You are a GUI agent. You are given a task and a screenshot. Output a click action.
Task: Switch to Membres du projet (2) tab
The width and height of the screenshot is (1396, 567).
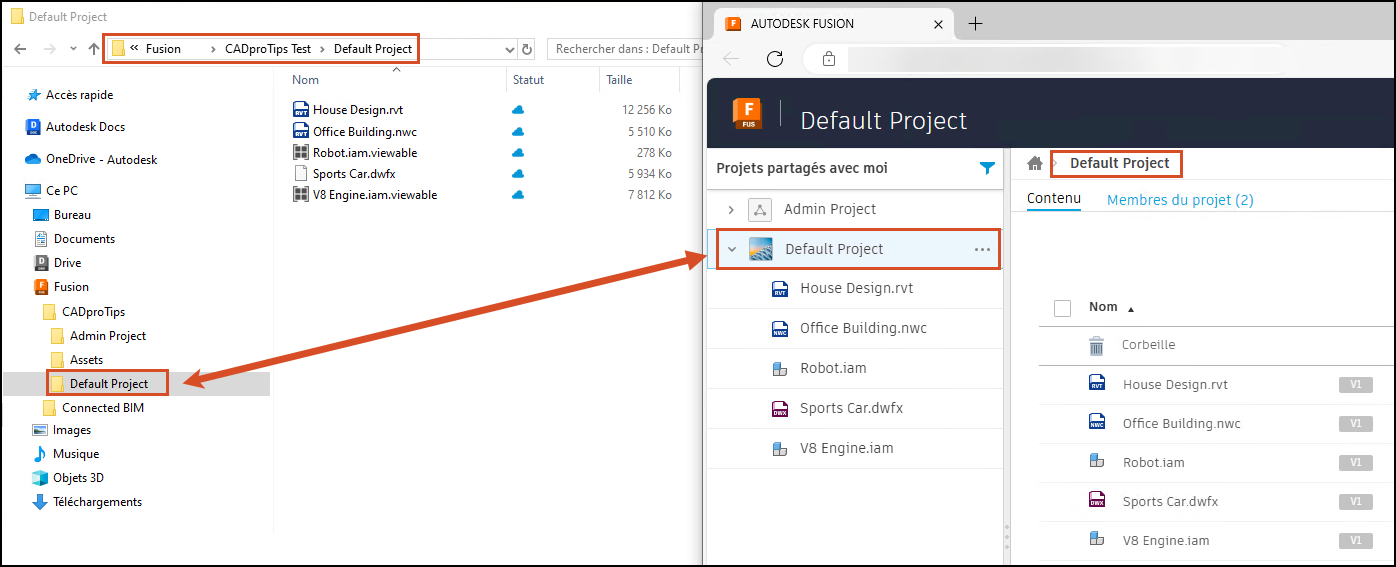point(1180,200)
